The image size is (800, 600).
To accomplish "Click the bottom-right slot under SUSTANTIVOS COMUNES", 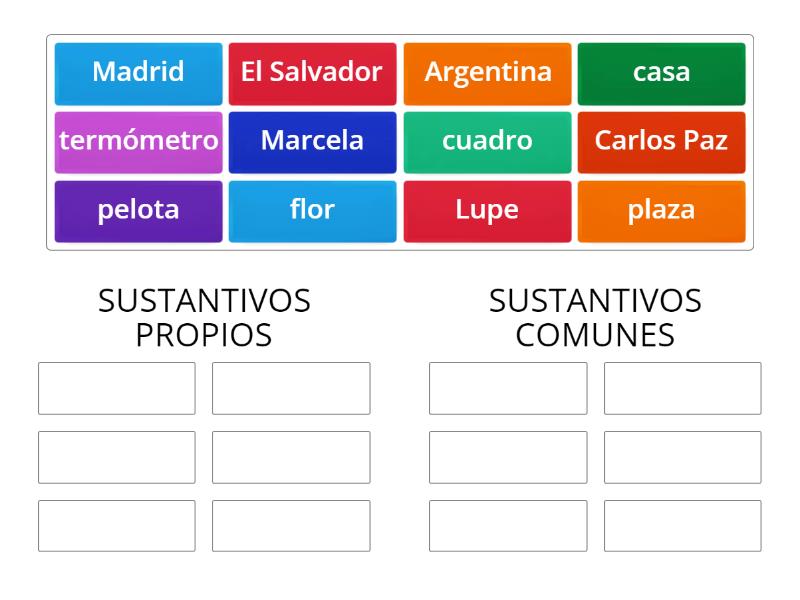I will tap(683, 525).
